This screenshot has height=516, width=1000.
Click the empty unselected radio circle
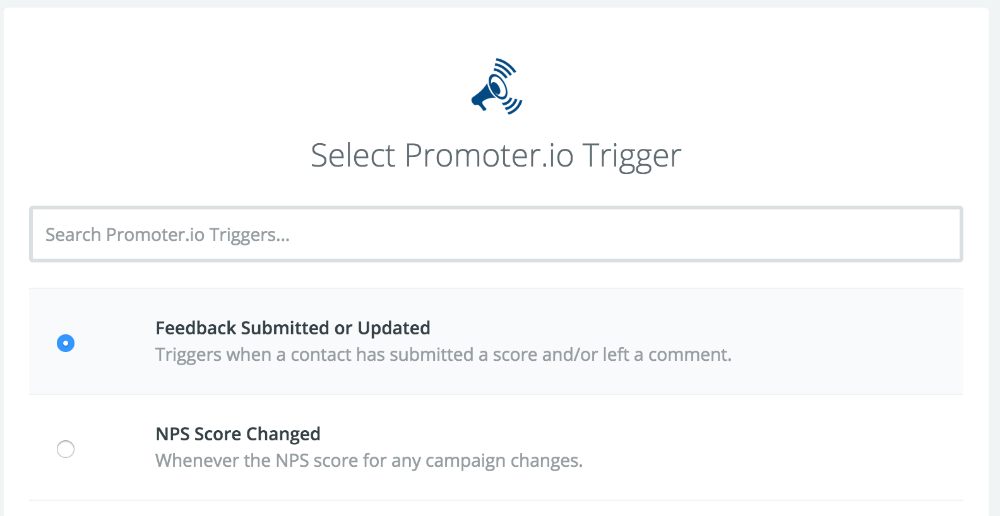coord(66,449)
